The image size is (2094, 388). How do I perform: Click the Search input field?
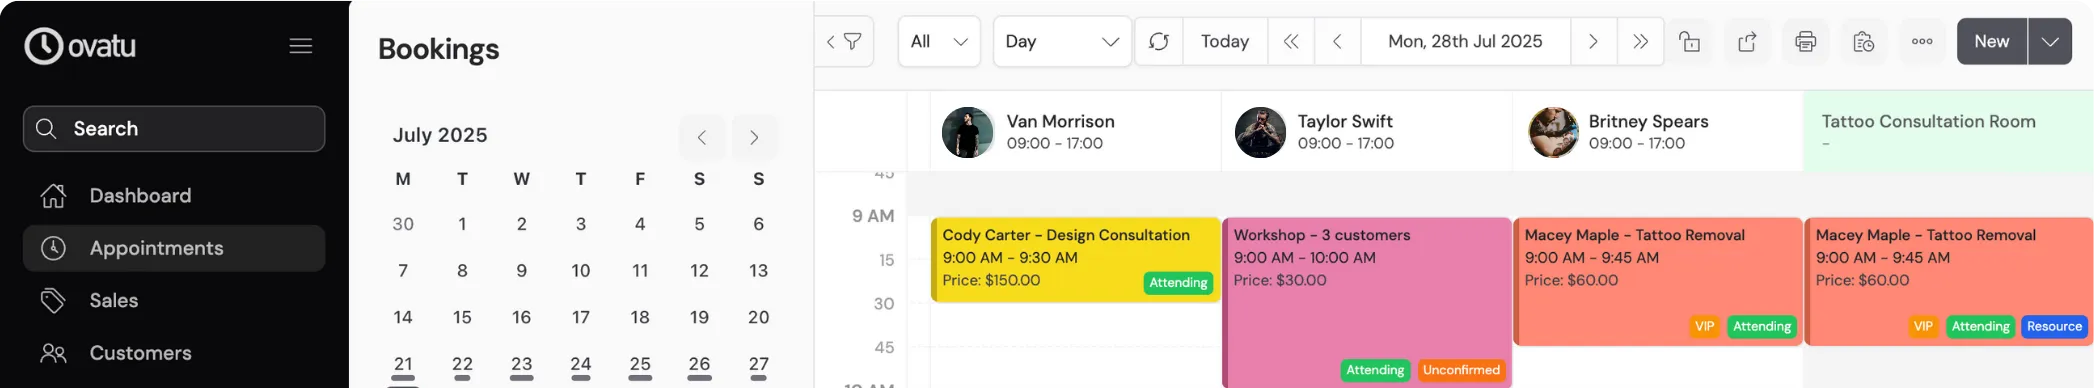174,129
